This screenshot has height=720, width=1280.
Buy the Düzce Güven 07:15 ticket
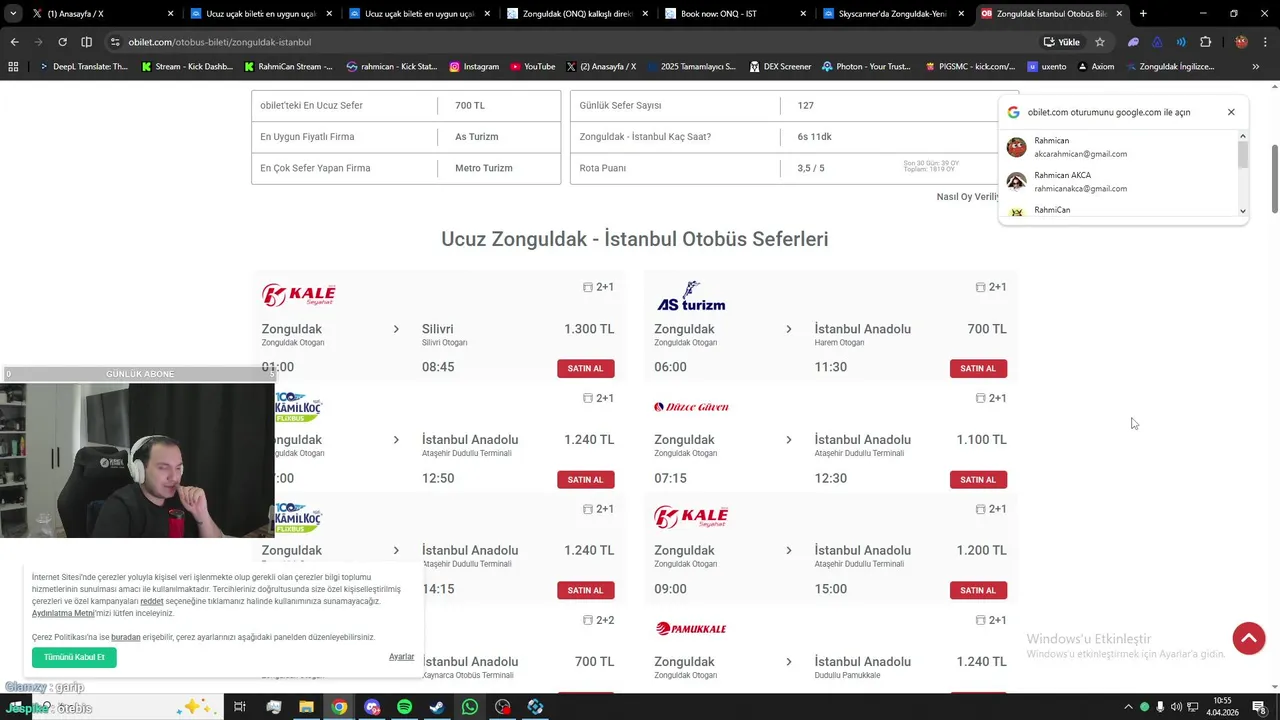[978, 479]
